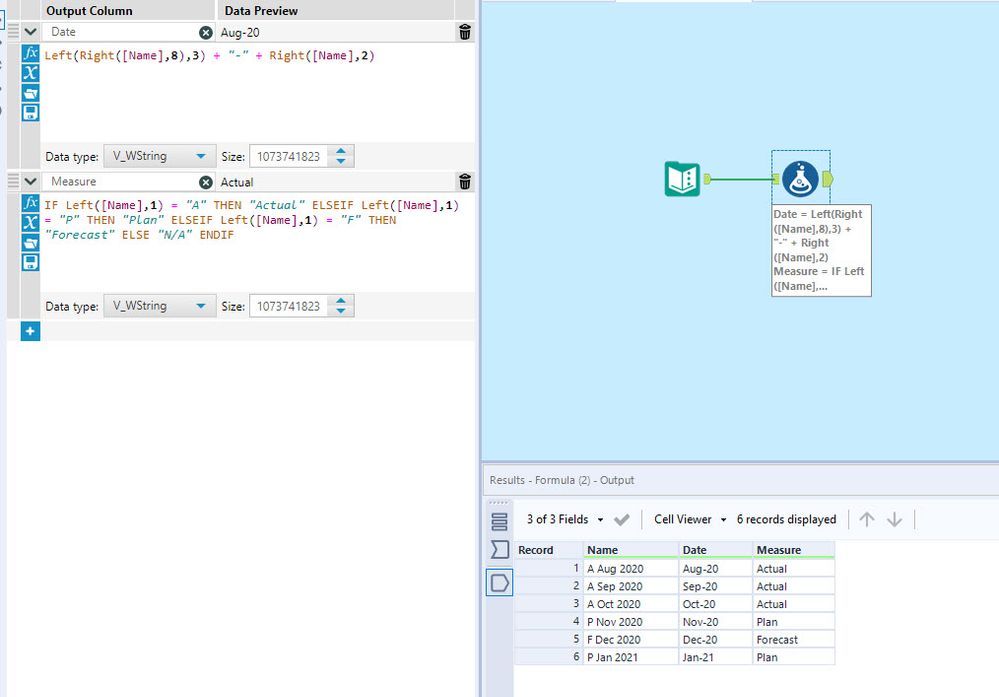The height and width of the screenshot is (697, 999).
Task: Edit the Date output column name field
Action: click(x=121, y=32)
